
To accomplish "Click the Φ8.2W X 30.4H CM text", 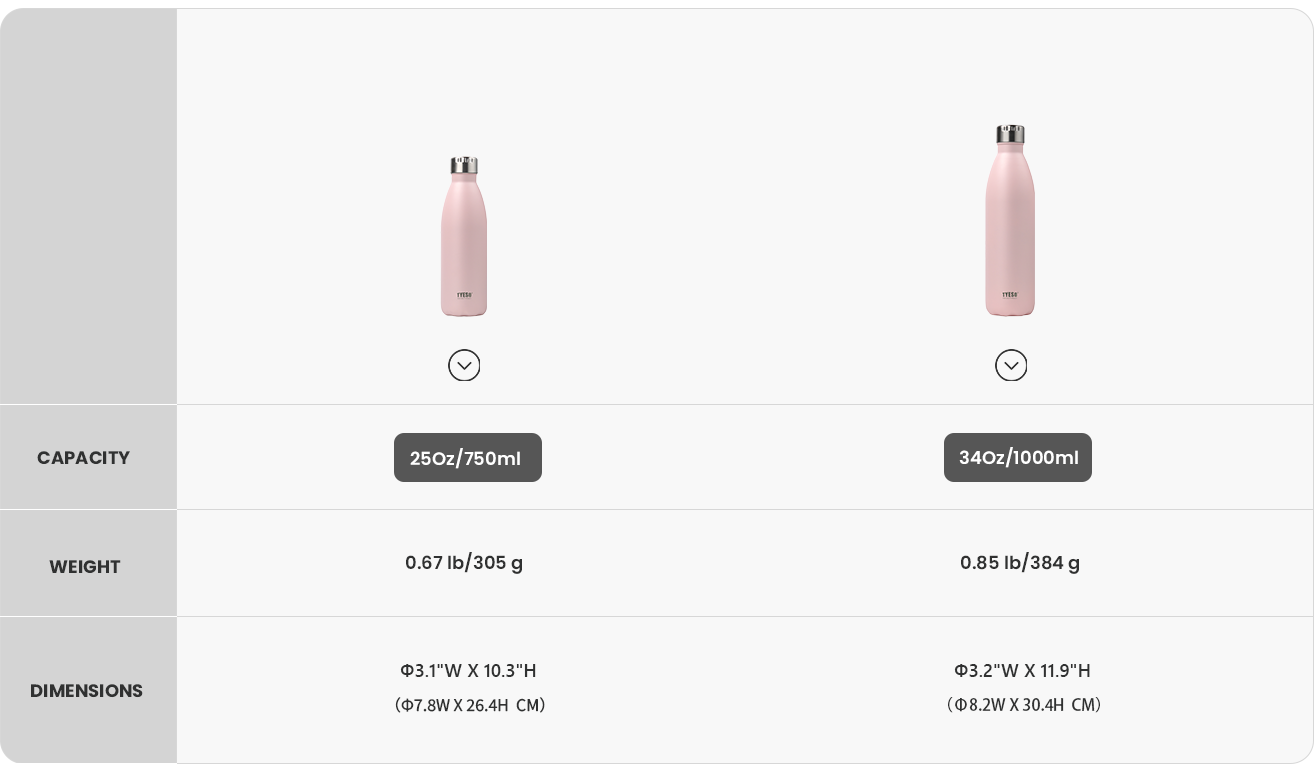I will point(1024,705).
